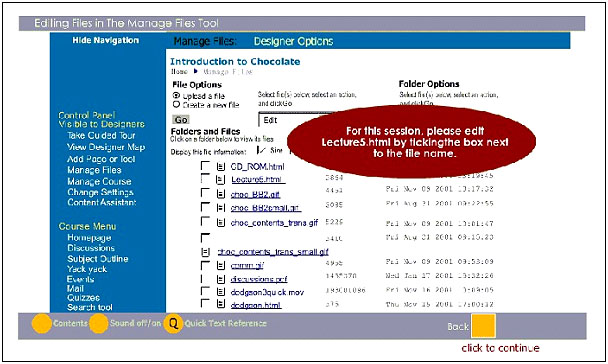Toggle the Size display checkbox
The width and height of the screenshot is (608, 364).
click(x=262, y=150)
